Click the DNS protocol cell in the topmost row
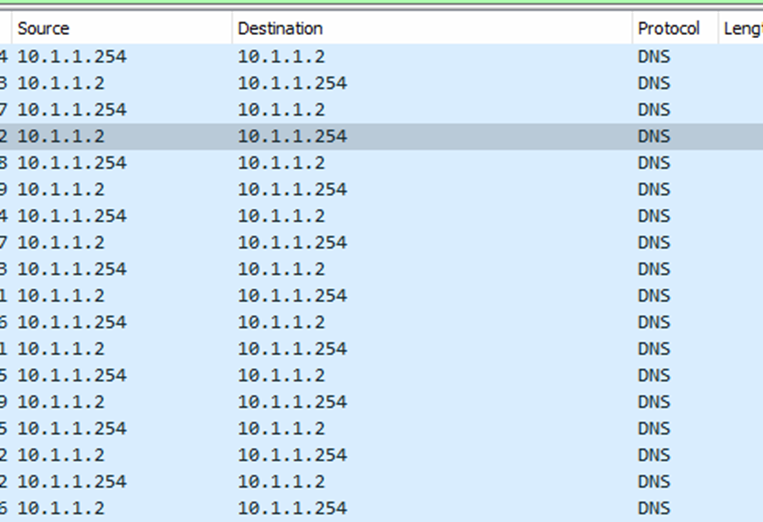 pyautogui.click(x=654, y=57)
